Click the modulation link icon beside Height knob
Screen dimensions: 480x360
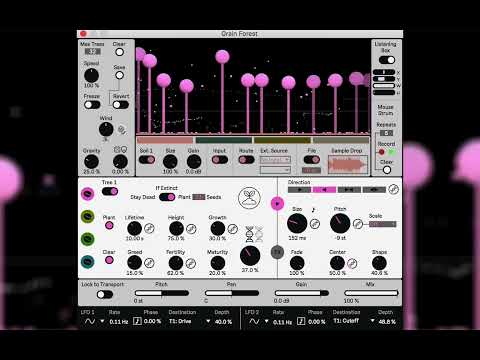point(191,229)
